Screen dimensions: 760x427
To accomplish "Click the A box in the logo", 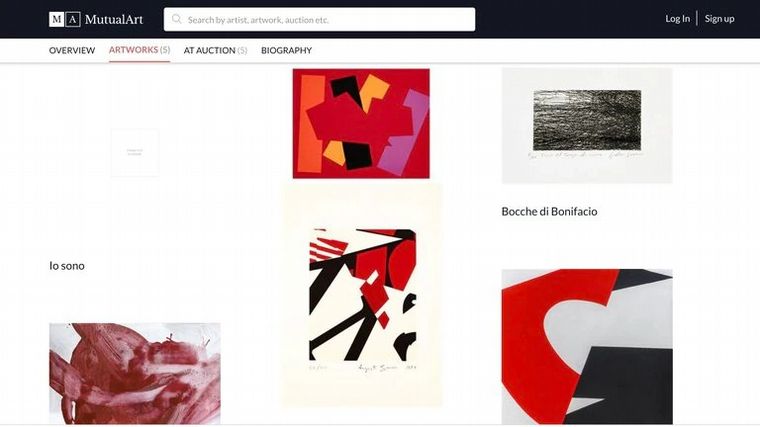I will click(x=73, y=19).
